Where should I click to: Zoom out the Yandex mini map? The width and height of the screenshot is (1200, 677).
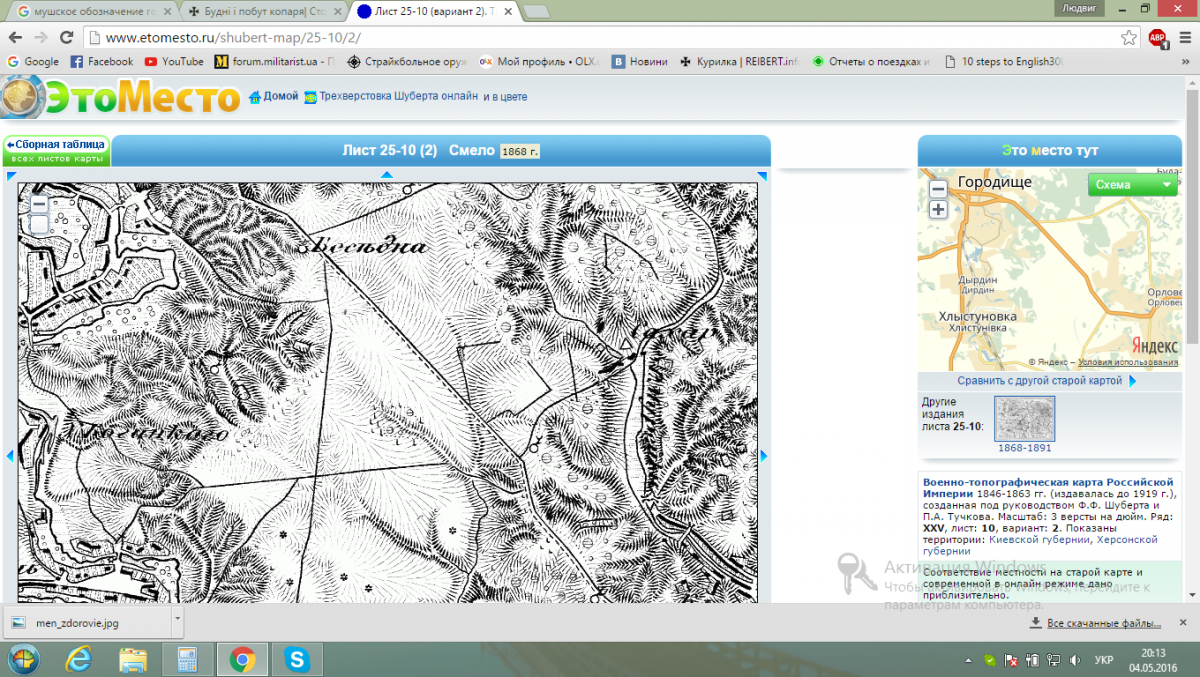[x=938, y=189]
